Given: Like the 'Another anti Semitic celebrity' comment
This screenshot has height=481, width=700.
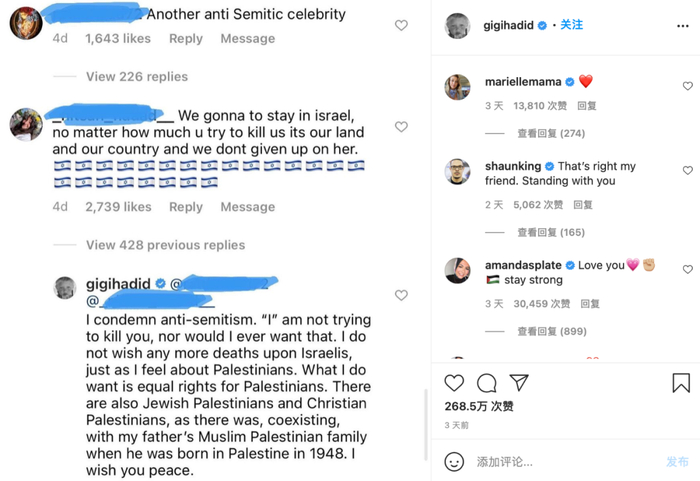Looking at the screenshot, I should pyautogui.click(x=401, y=25).
